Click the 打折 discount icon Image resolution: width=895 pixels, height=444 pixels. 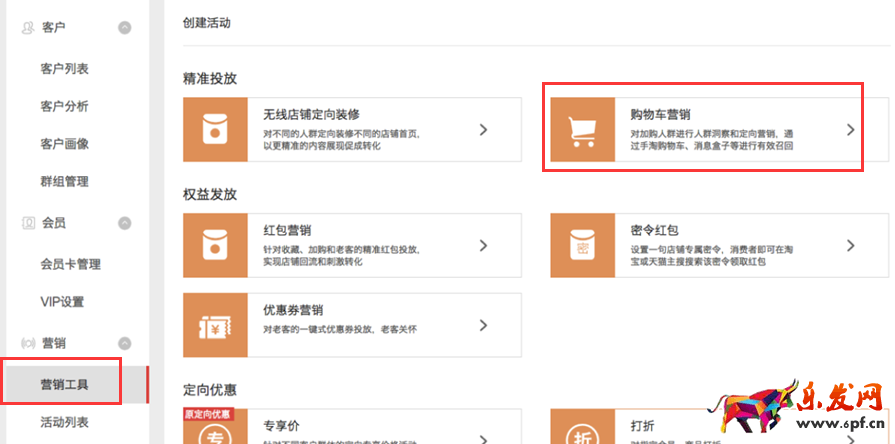(x=582, y=430)
